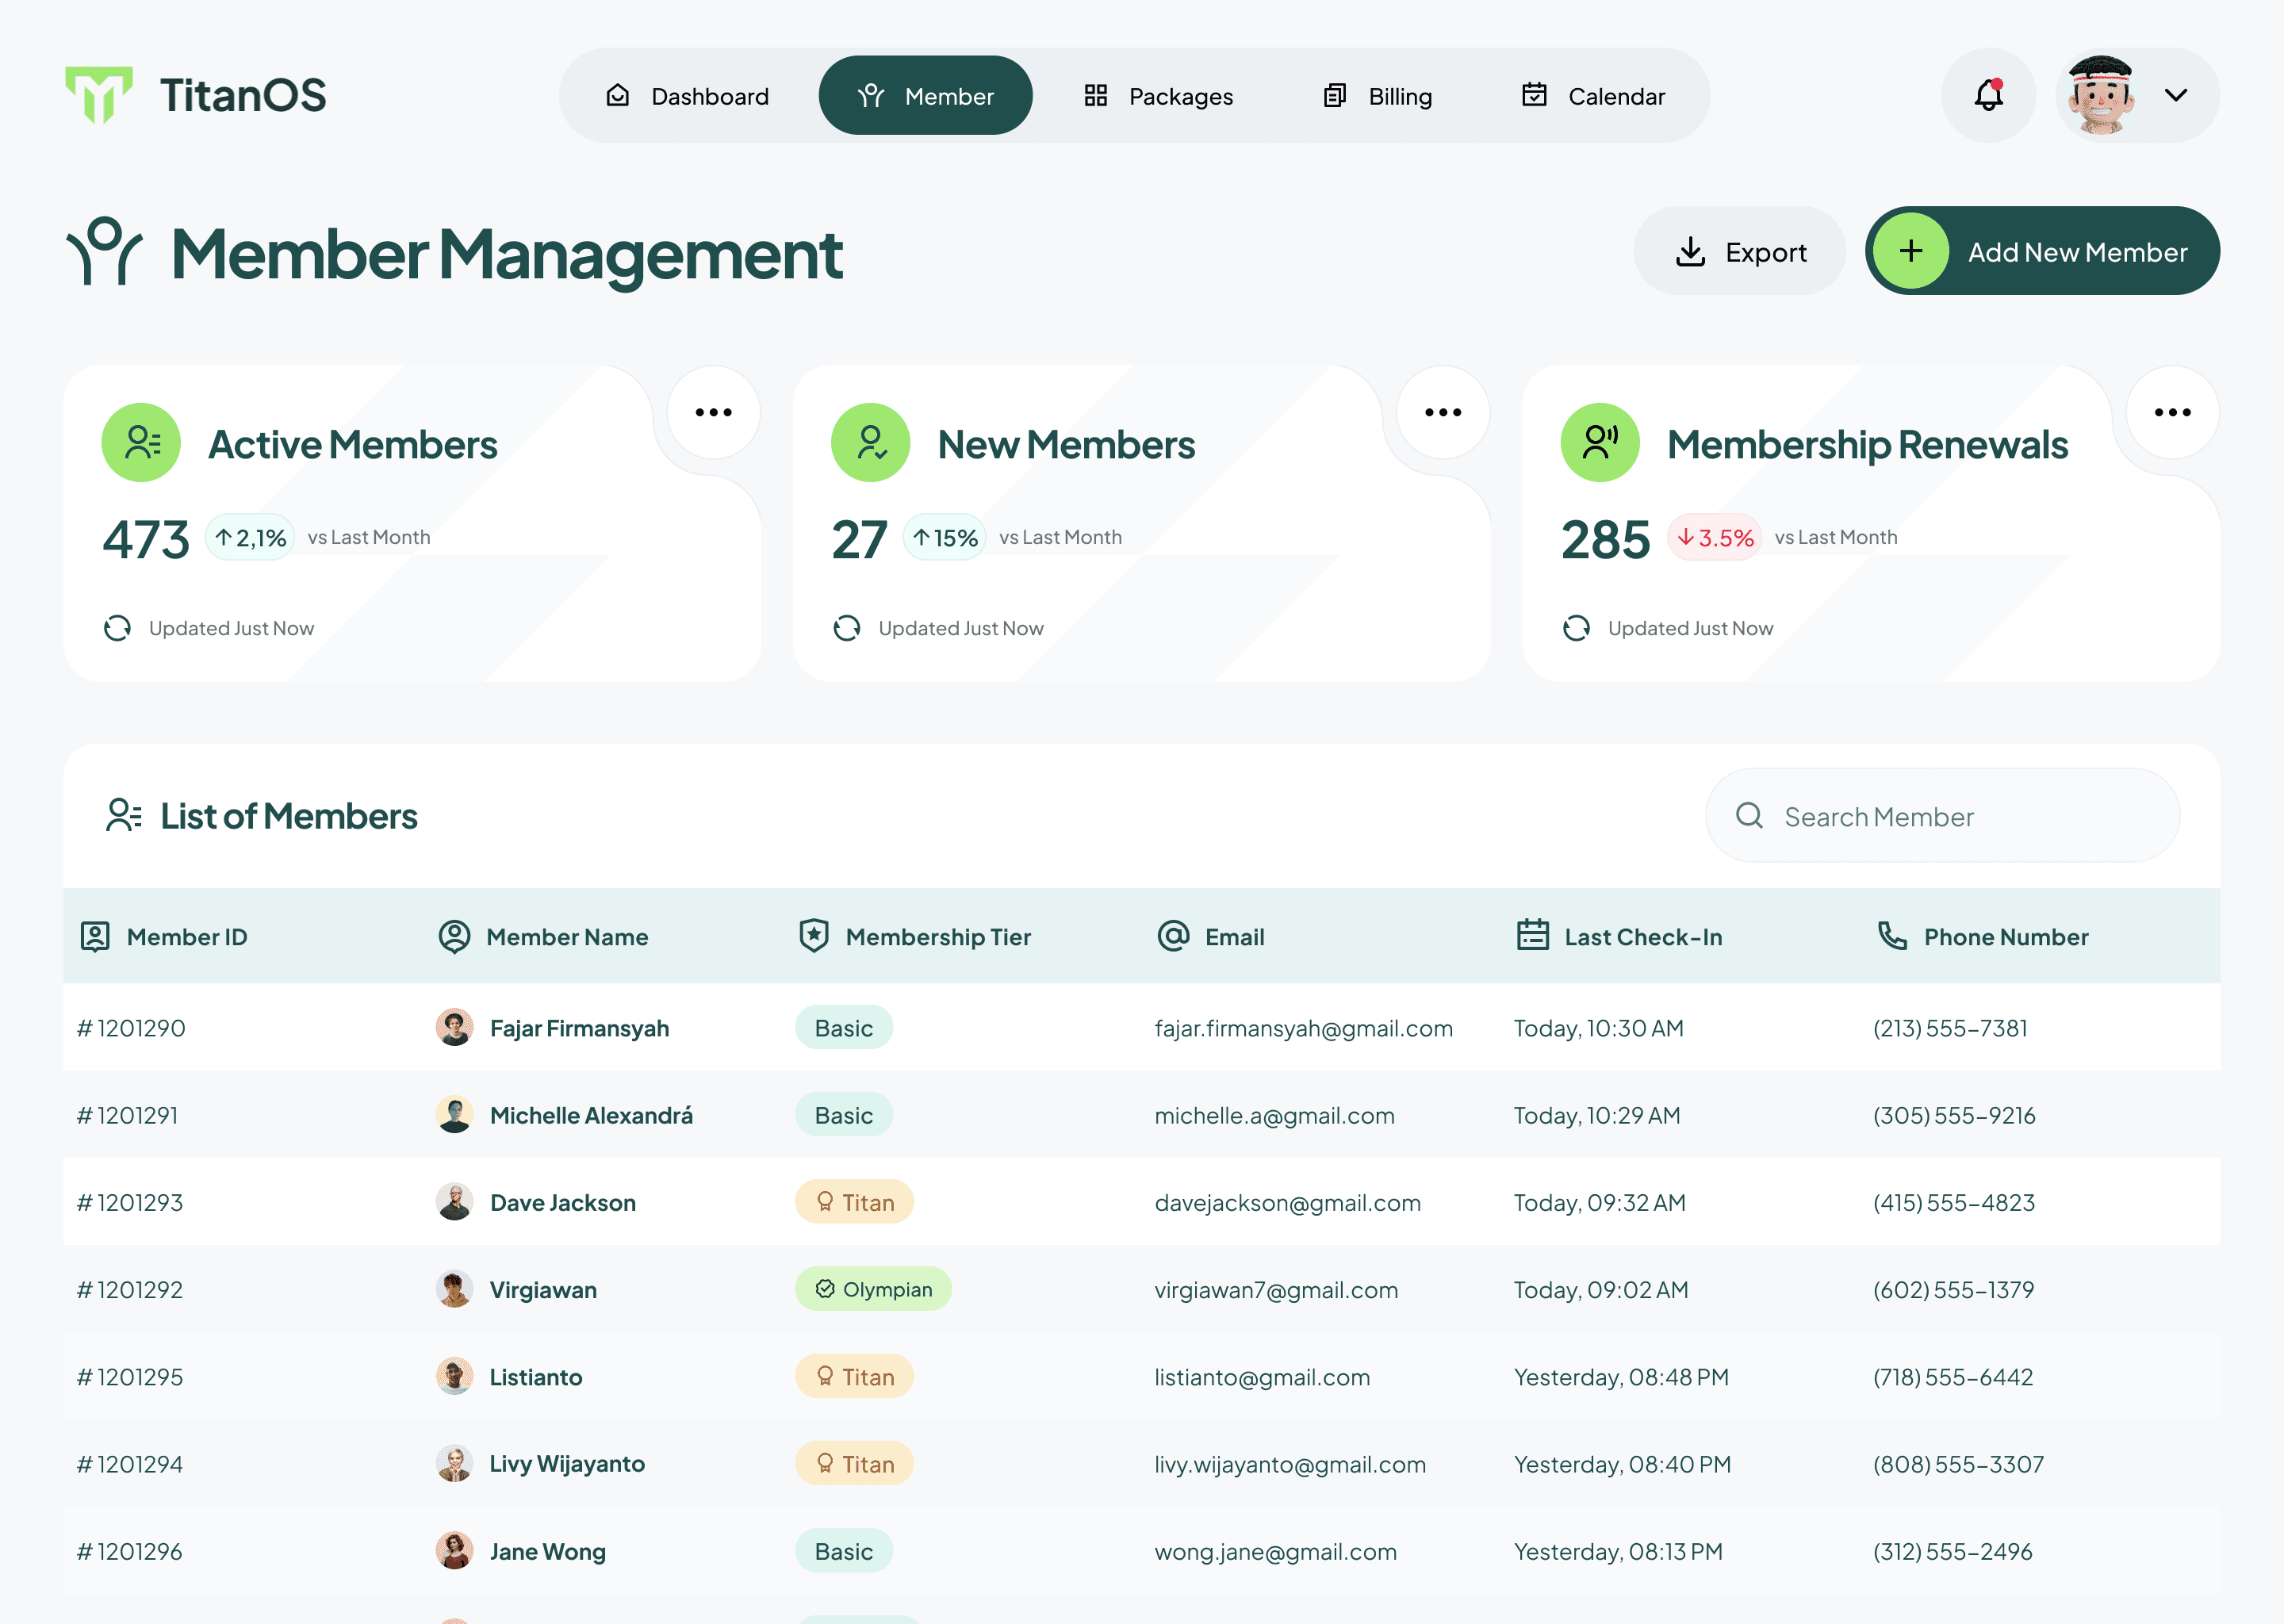Open the Calendar tab

[x=1594, y=96]
